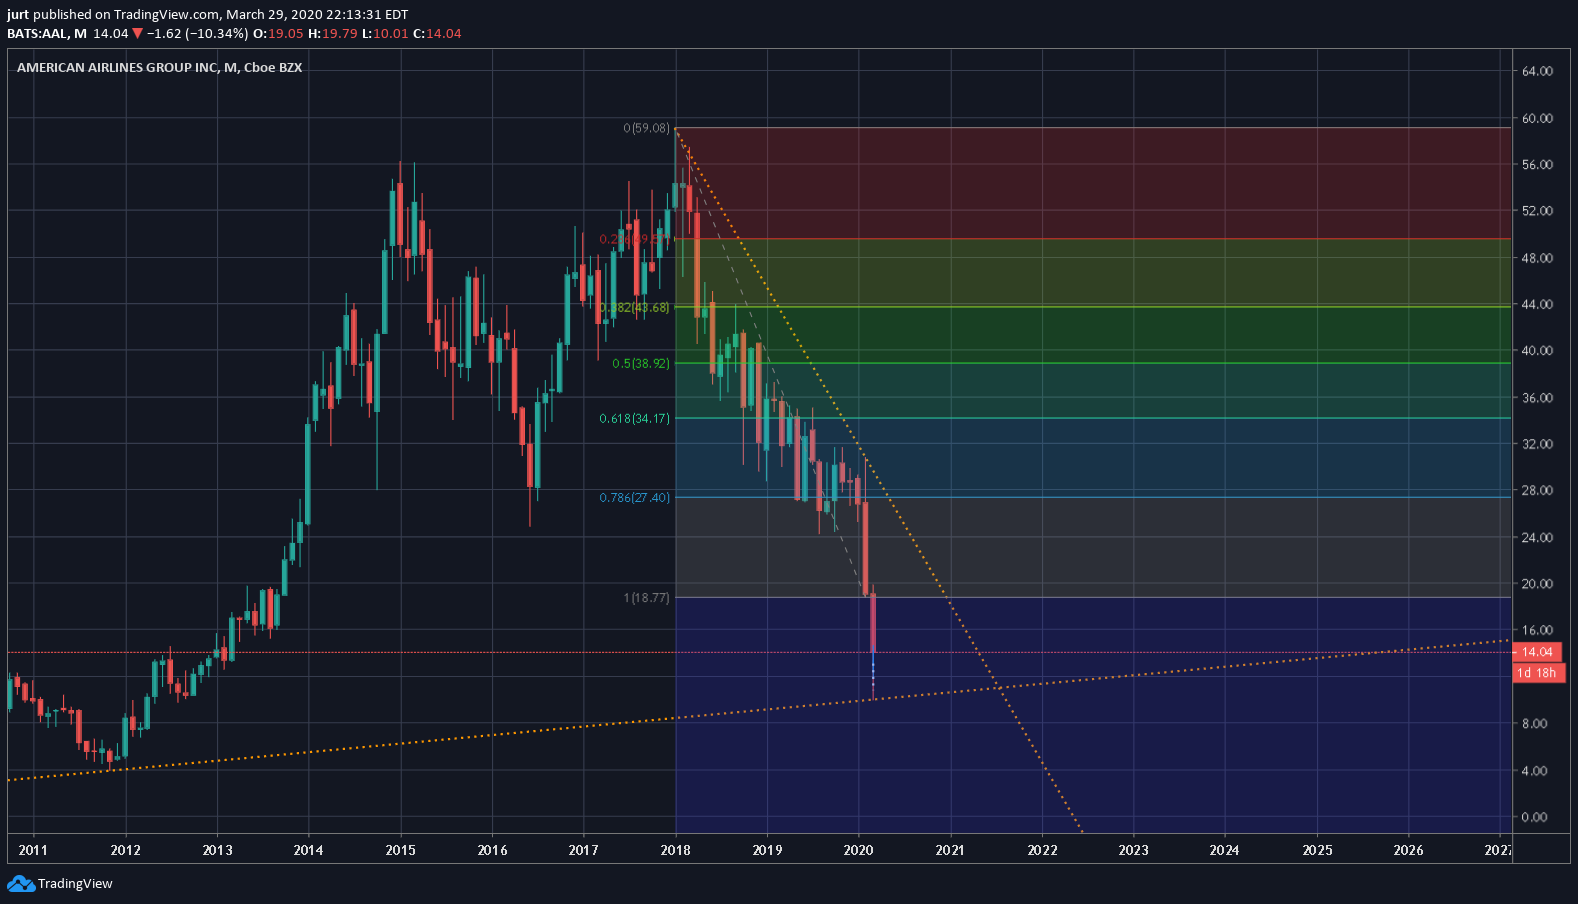1578x904 pixels.
Task: Click the '2021' year on time axis
Action: tap(950, 850)
